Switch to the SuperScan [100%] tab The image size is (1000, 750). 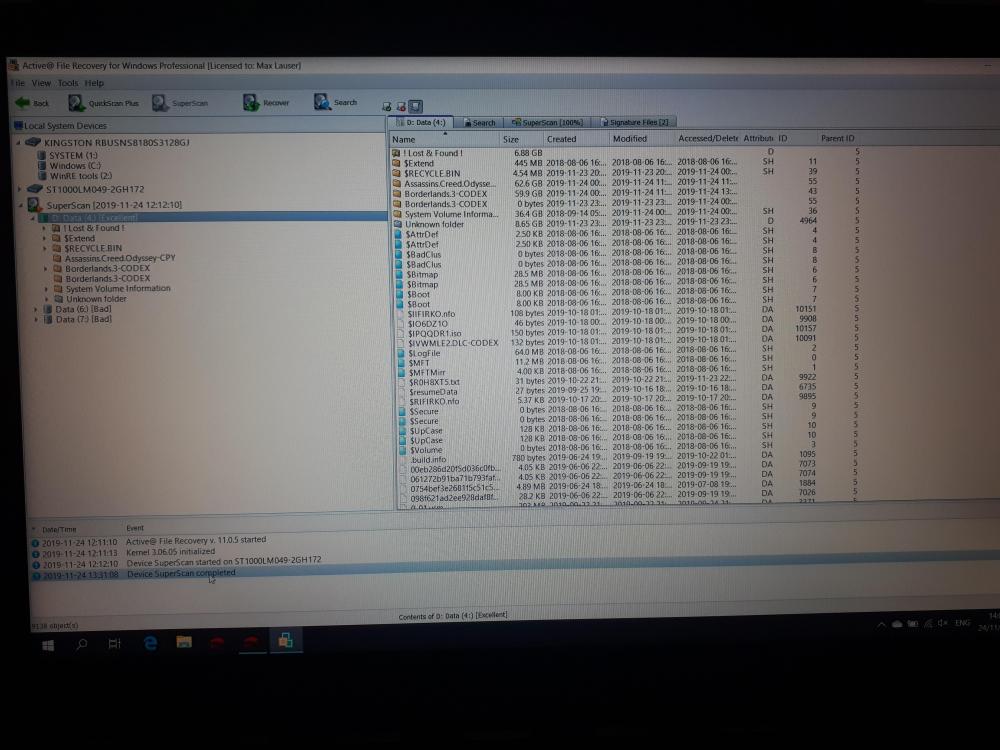pos(548,122)
